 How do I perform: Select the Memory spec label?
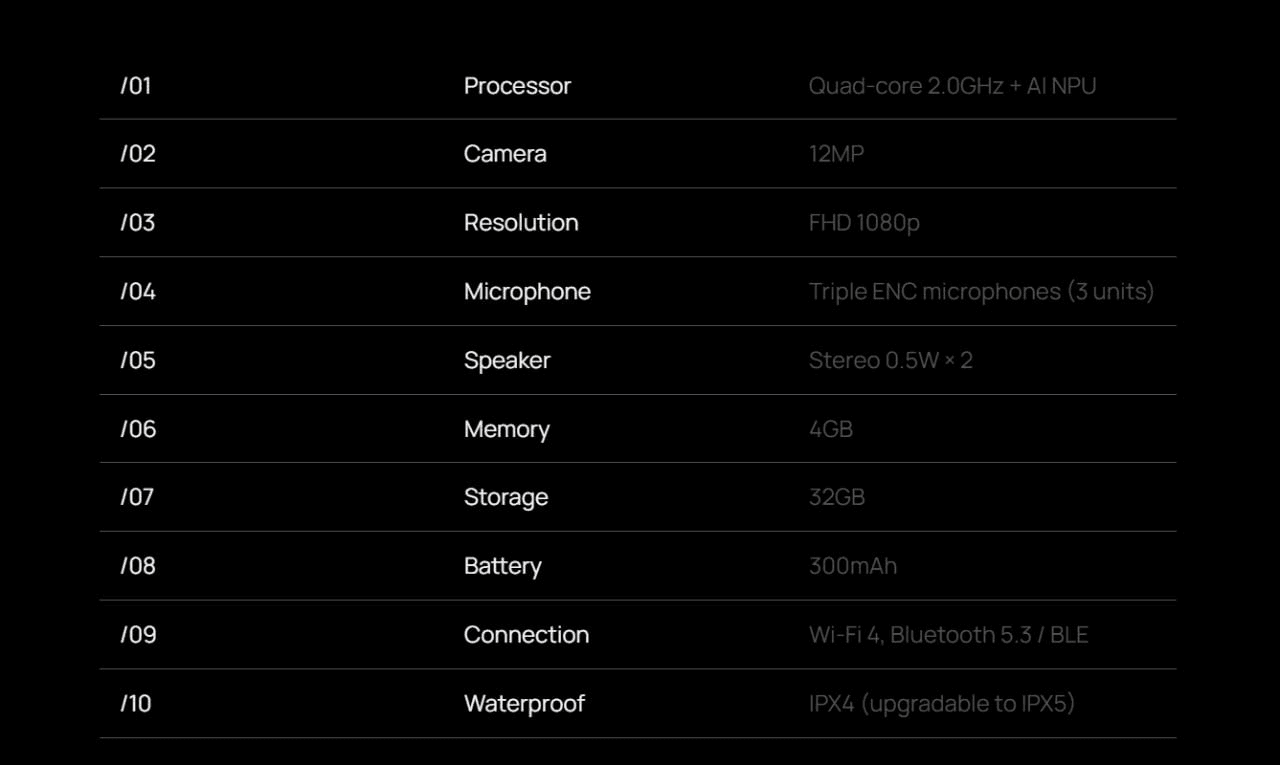(x=507, y=429)
